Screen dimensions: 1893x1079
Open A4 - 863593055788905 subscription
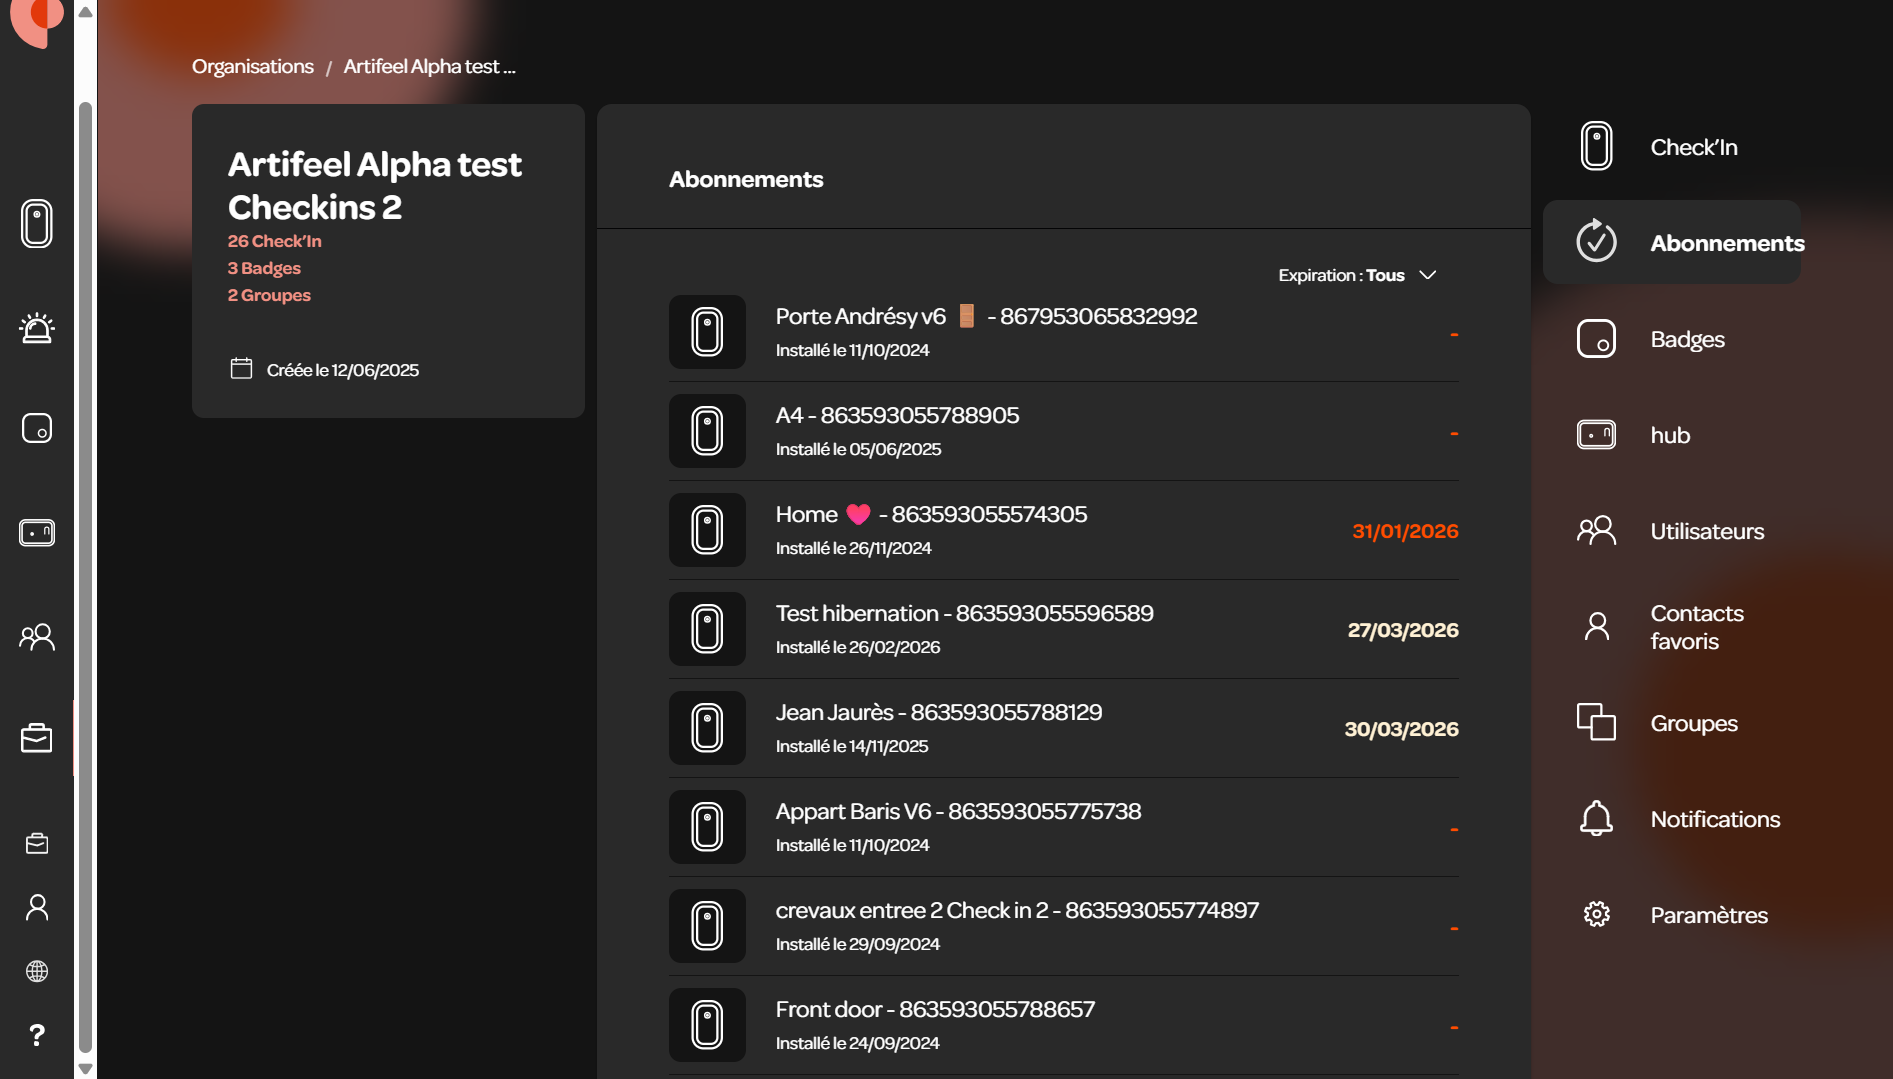pos(1064,431)
